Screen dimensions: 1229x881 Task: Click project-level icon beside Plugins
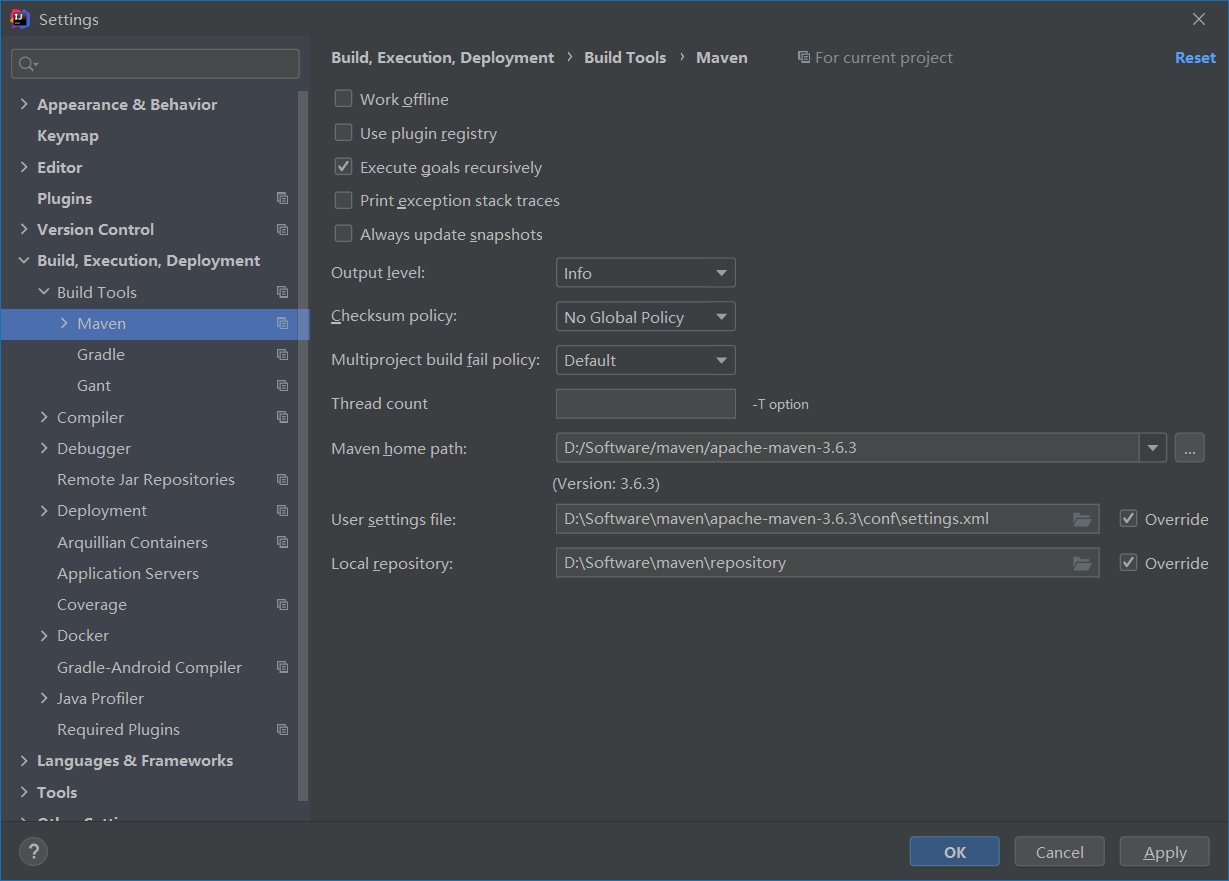point(283,198)
